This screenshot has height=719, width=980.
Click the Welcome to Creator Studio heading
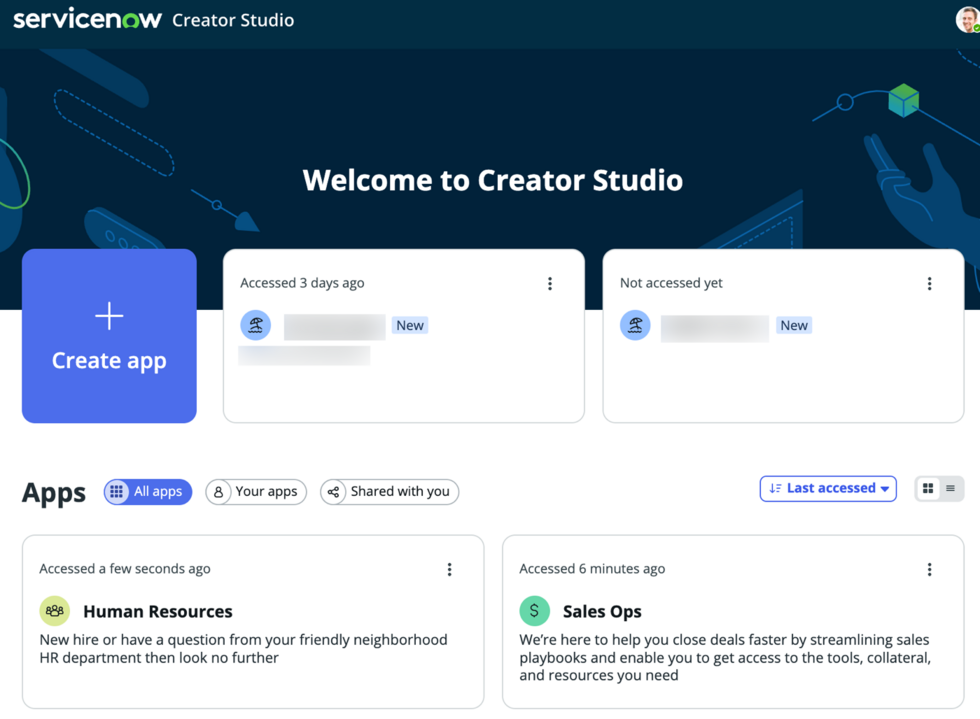[x=492, y=180]
